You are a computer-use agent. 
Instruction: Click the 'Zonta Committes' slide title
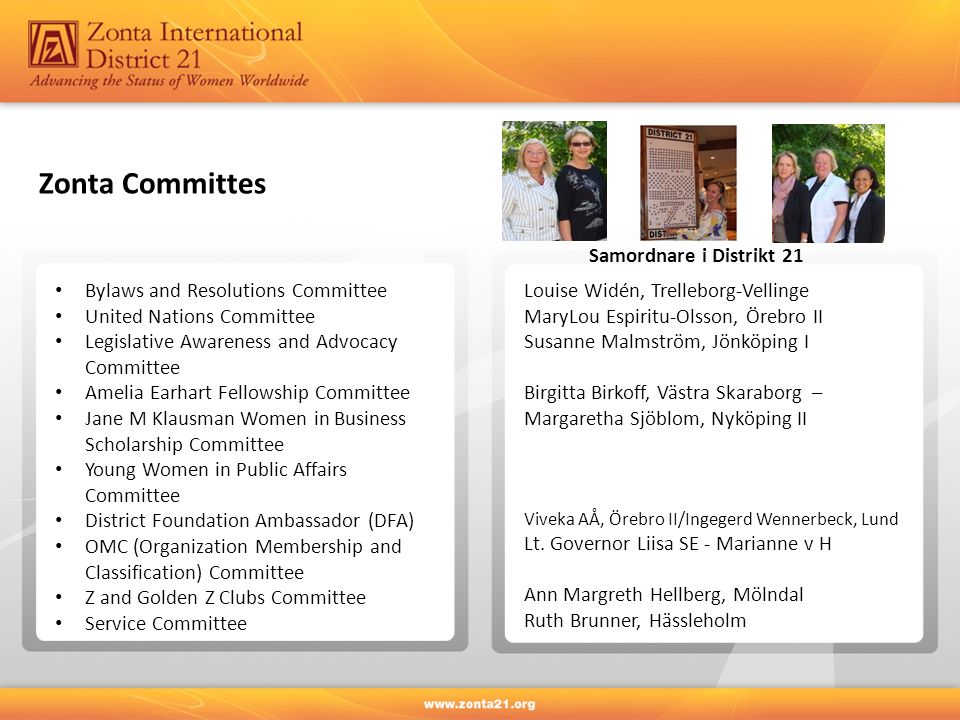[152, 184]
